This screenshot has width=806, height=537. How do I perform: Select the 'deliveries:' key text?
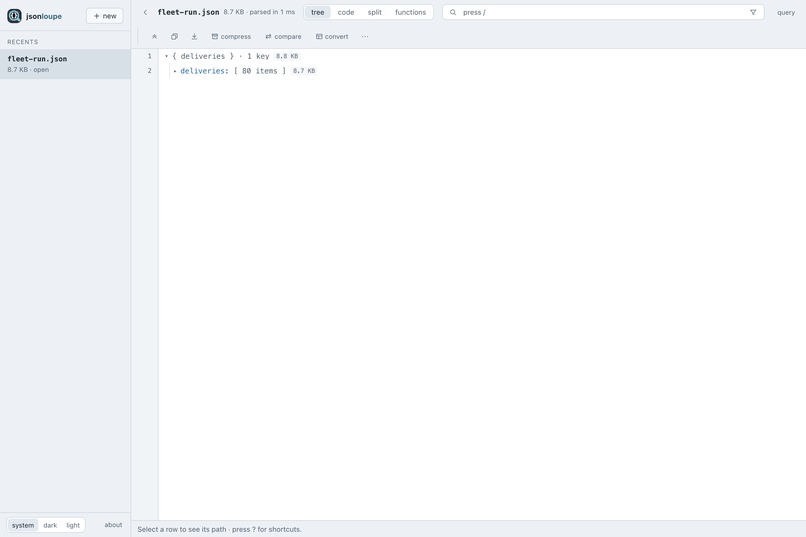(x=204, y=71)
